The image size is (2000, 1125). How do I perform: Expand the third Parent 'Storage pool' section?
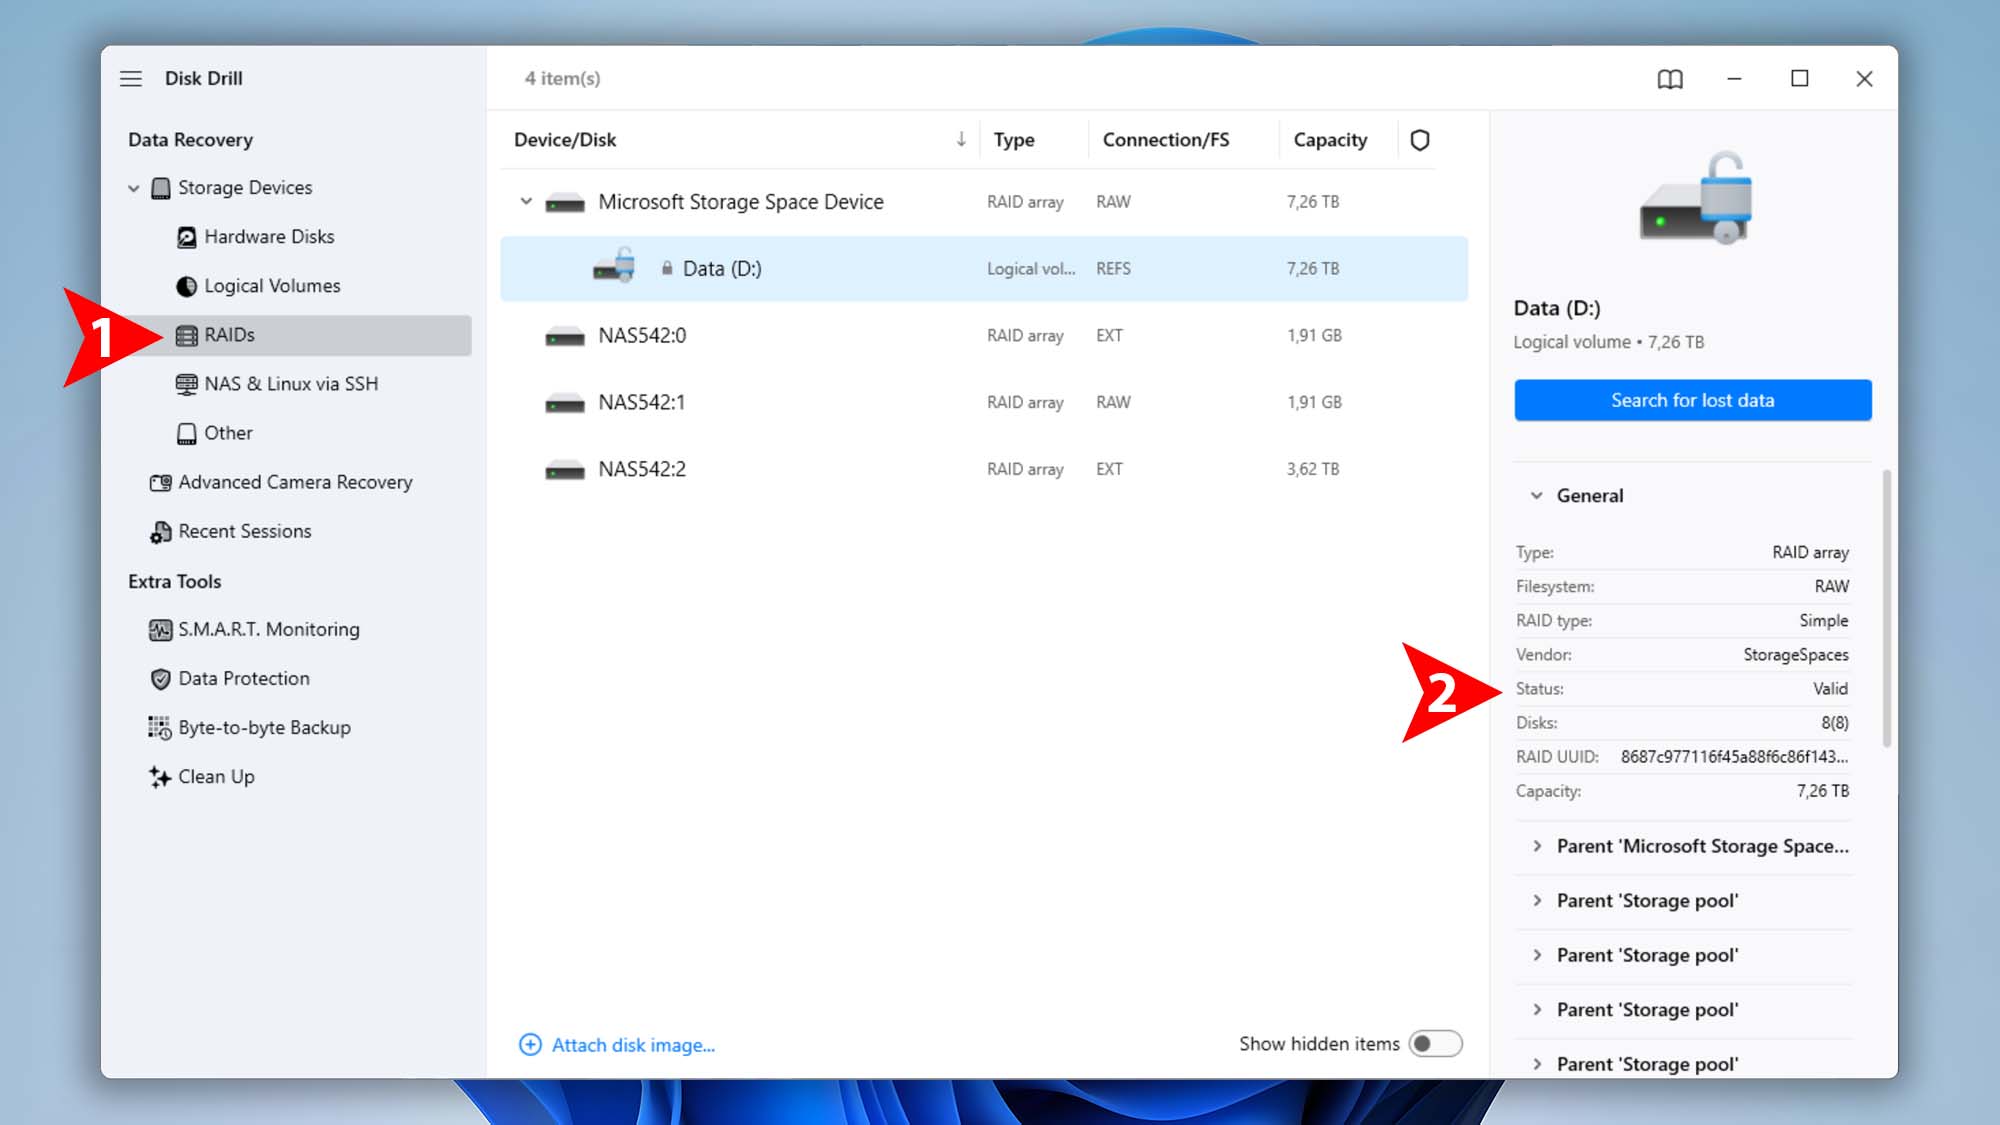pos(1537,1010)
